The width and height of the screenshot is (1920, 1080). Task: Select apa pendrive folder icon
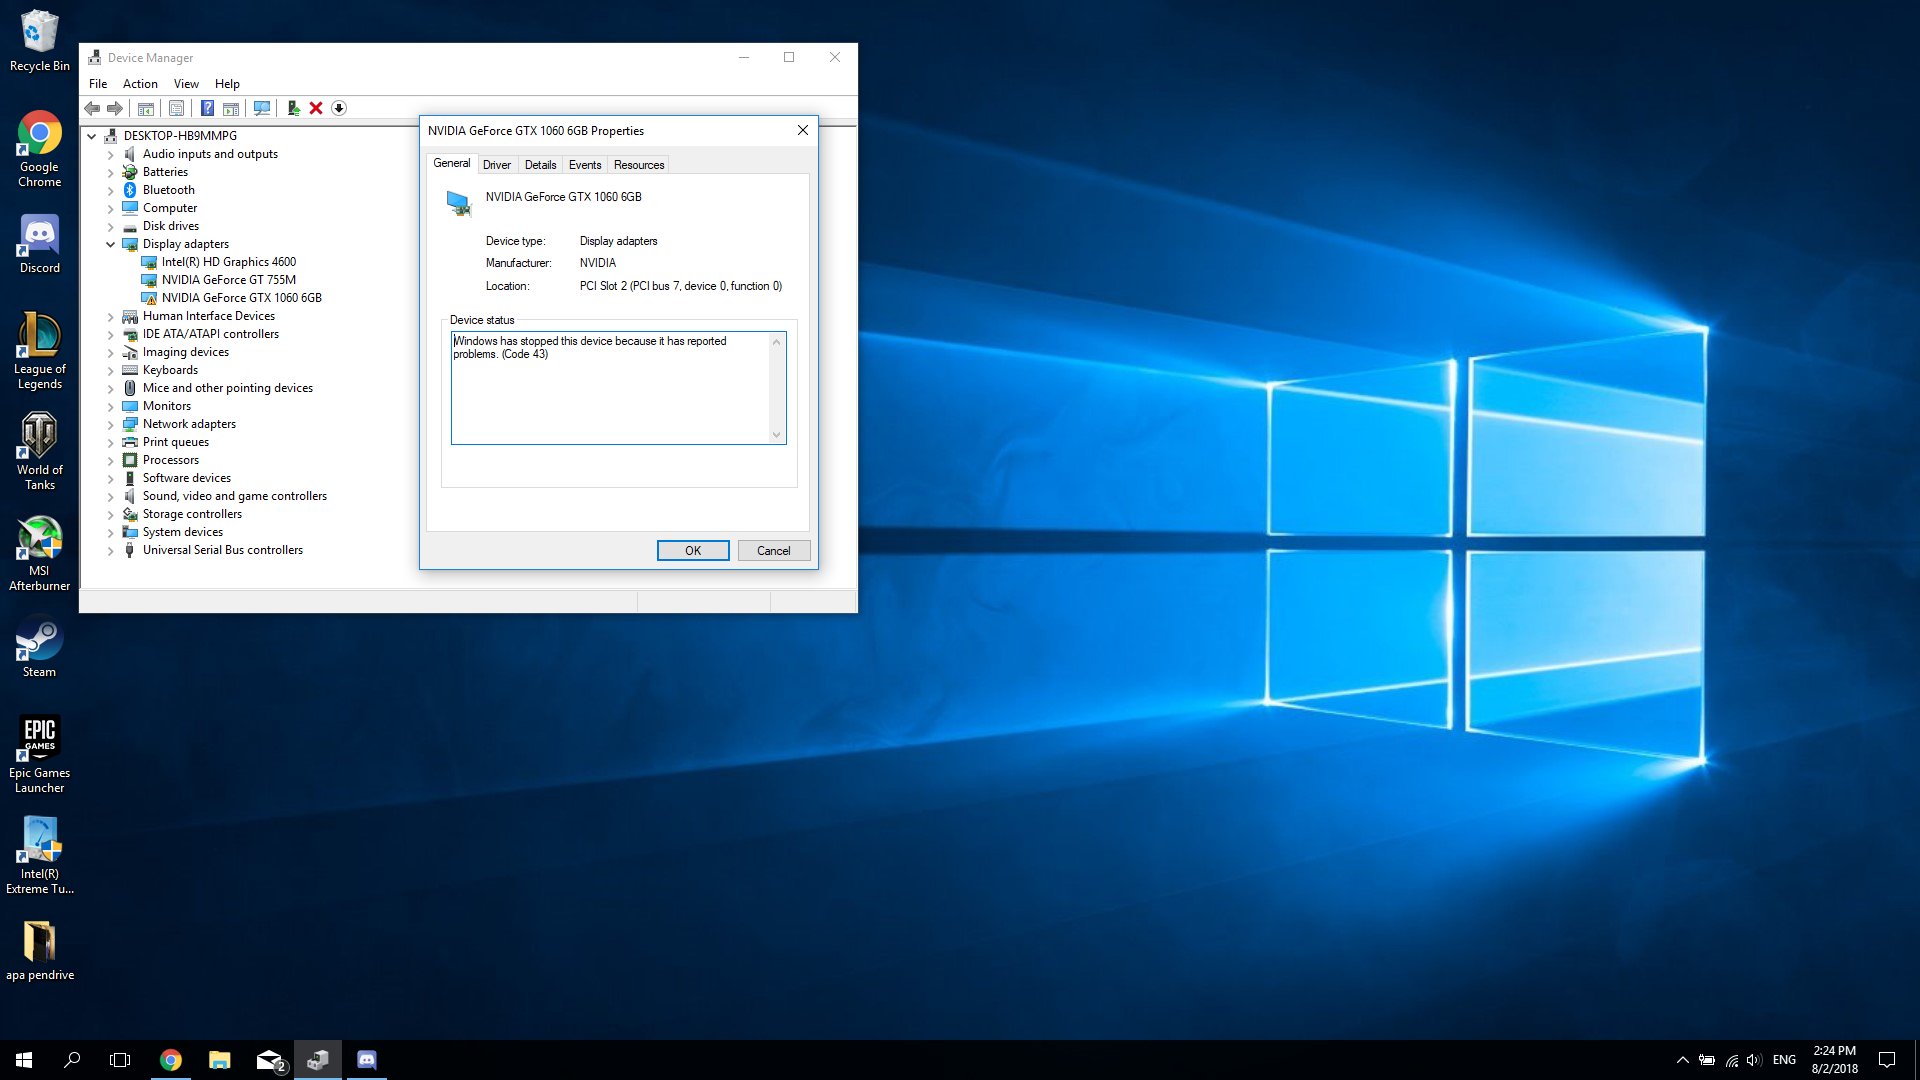(x=39, y=950)
